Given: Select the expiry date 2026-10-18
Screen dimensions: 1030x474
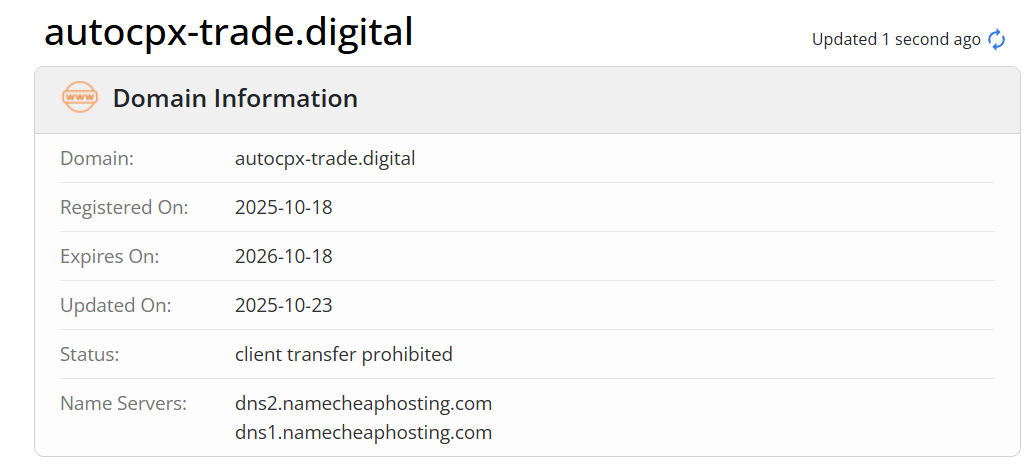Looking at the screenshot, I should (x=283, y=256).
